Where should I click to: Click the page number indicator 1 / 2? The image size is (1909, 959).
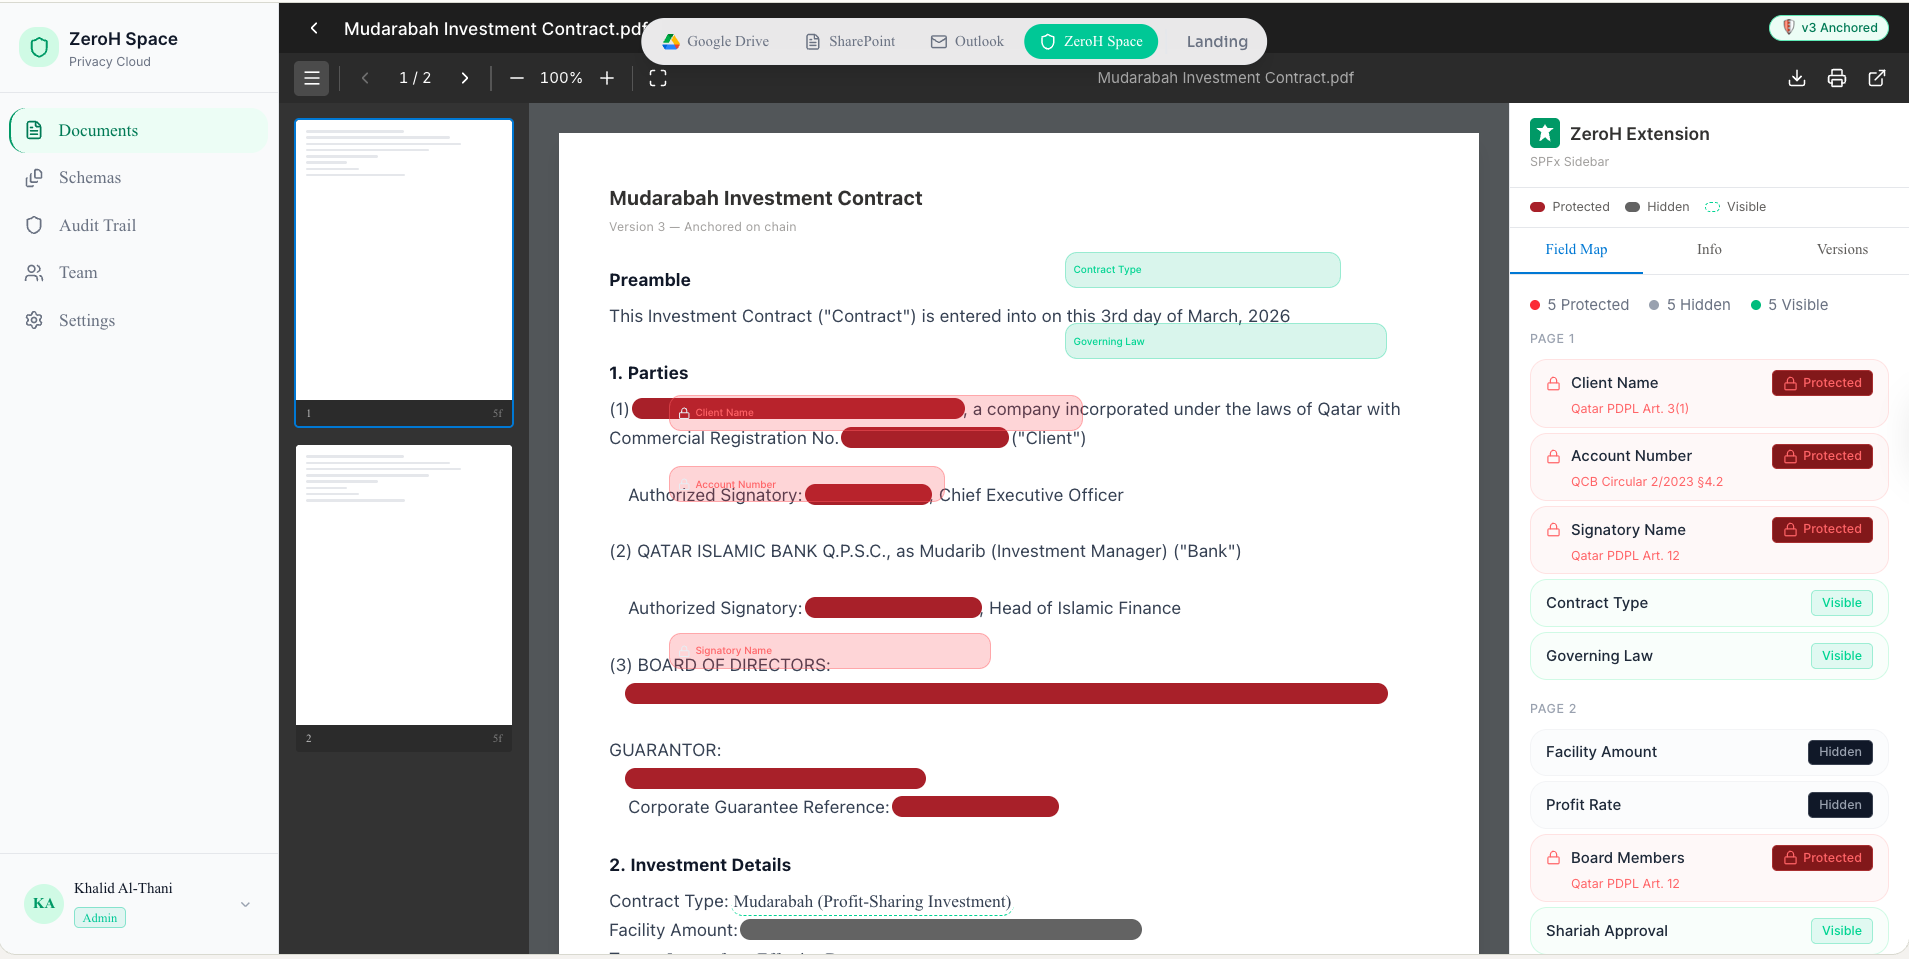pyautogui.click(x=415, y=78)
